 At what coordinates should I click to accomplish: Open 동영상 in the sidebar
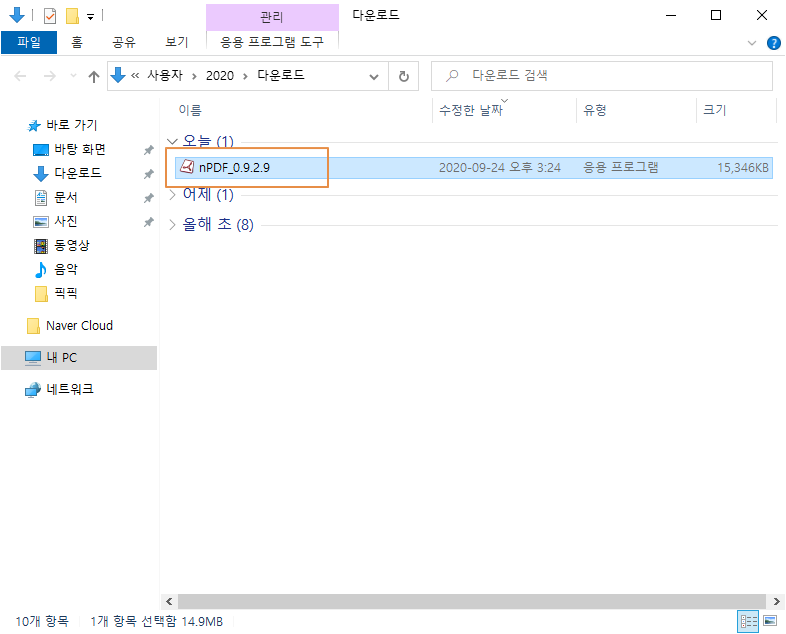62,246
